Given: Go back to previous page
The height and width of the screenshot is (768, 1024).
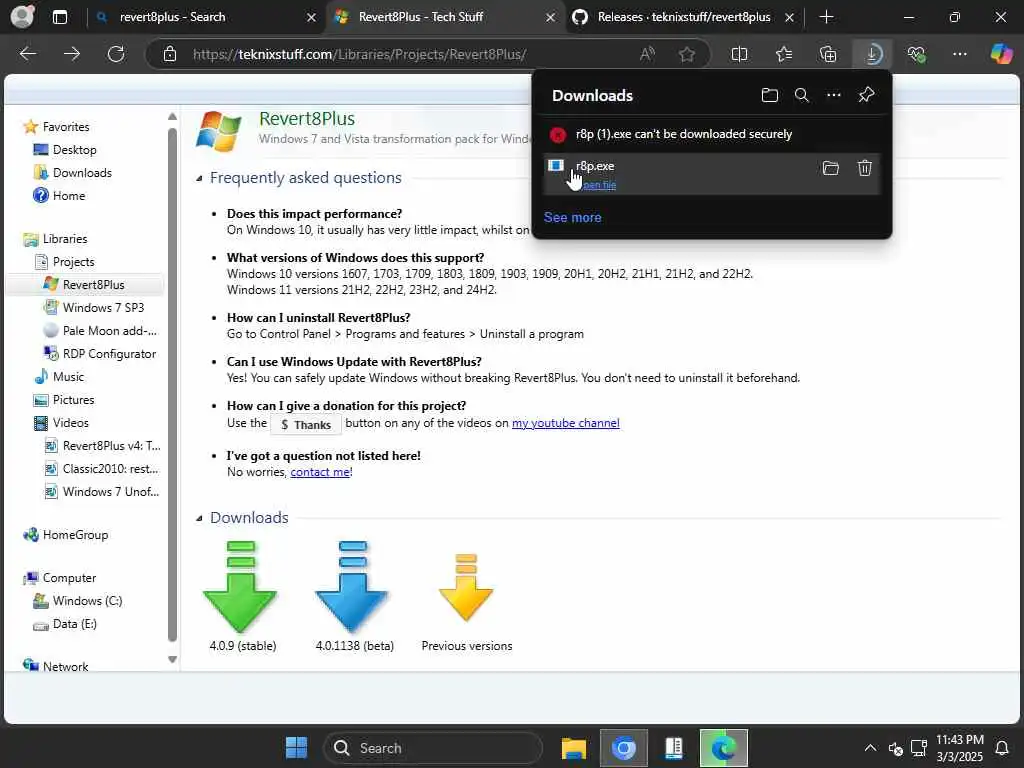Looking at the screenshot, I should [x=27, y=54].
